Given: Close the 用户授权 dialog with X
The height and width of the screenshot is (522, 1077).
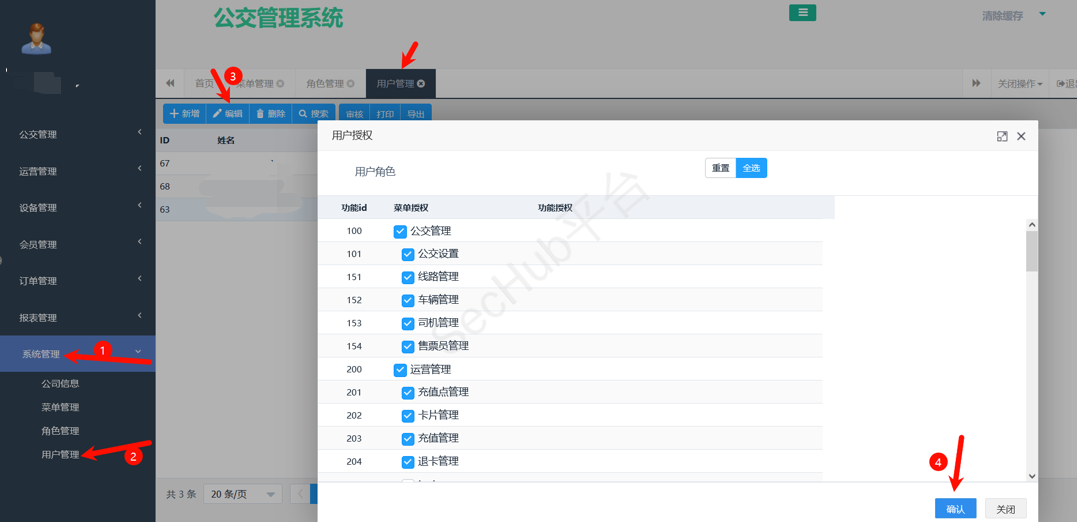Looking at the screenshot, I should point(1021,136).
